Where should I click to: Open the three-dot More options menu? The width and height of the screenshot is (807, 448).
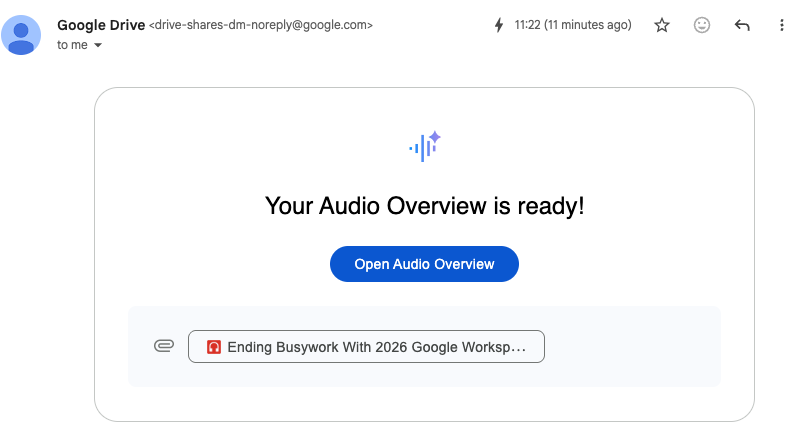pyautogui.click(x=782, y=25)
